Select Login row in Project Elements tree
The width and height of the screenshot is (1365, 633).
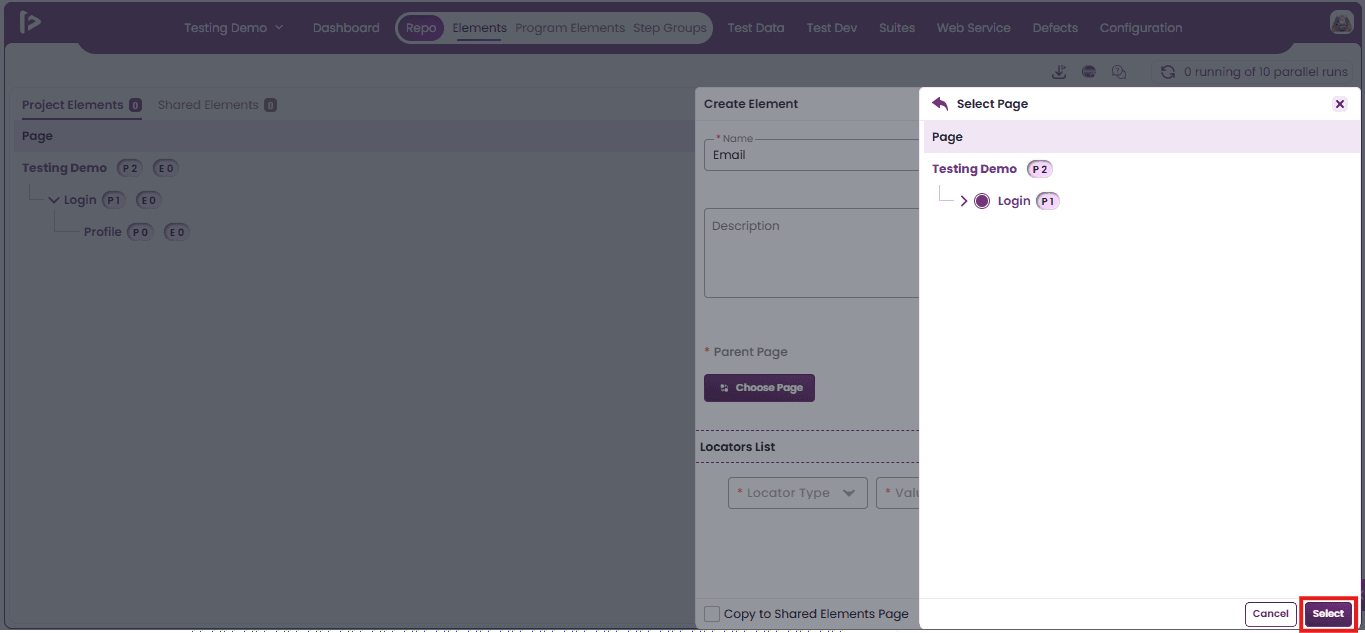[x=80, y=200]
